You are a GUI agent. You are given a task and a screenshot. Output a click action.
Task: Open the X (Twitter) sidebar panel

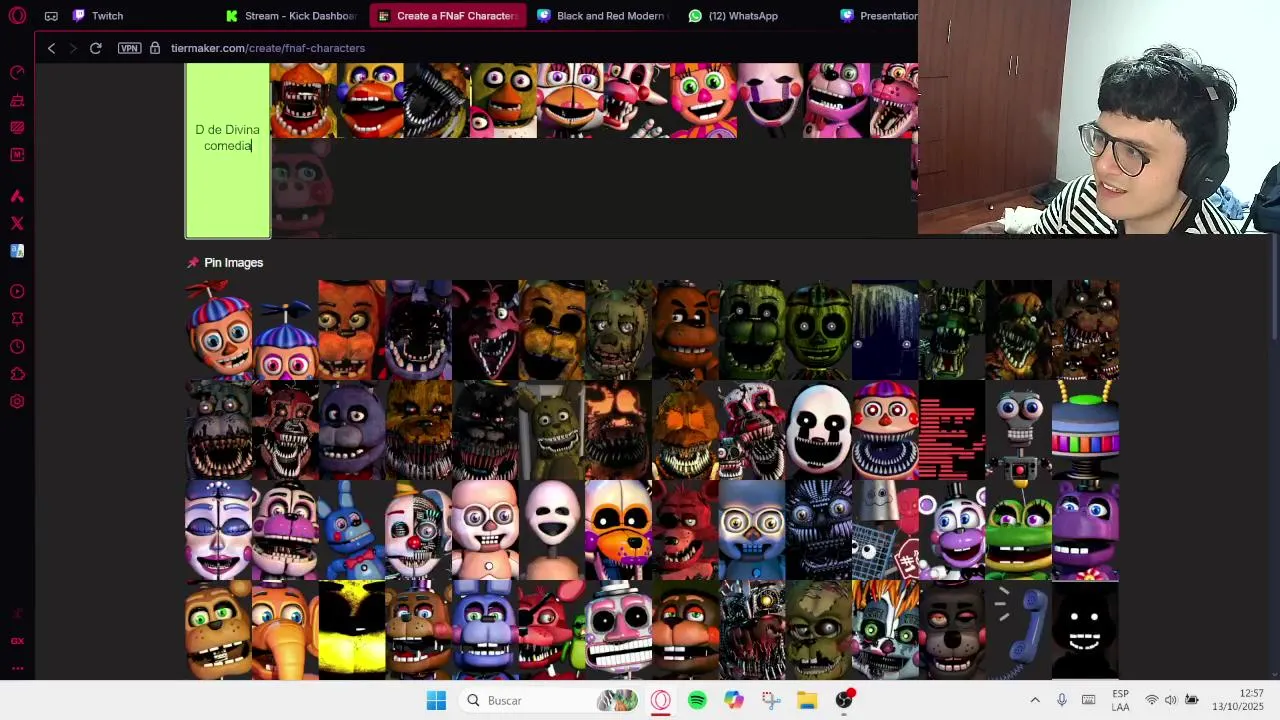pos(17,224)
